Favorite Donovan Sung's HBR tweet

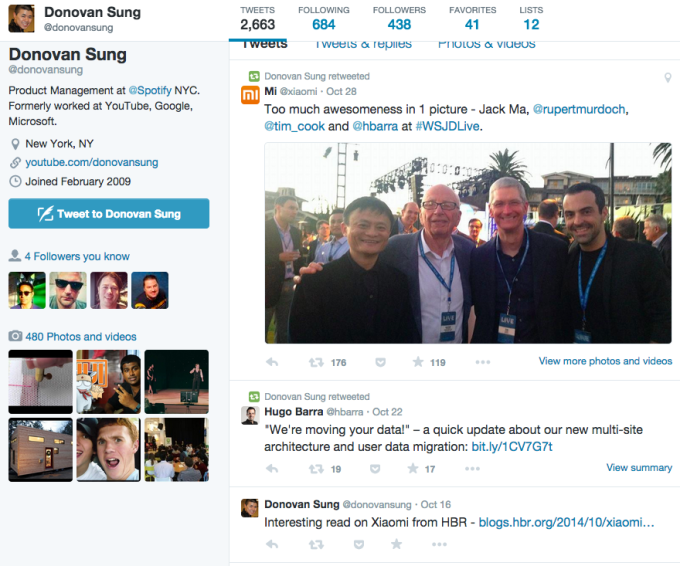click(x=396, y=544)
